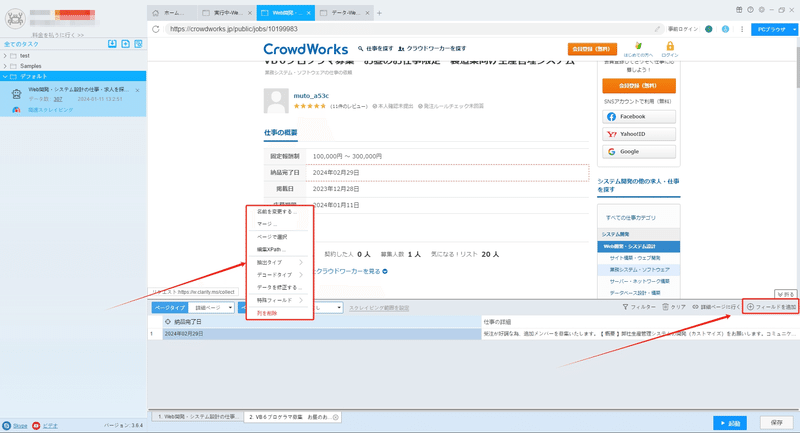Click the third task panel toolbar icon

(x=138, y=44)
